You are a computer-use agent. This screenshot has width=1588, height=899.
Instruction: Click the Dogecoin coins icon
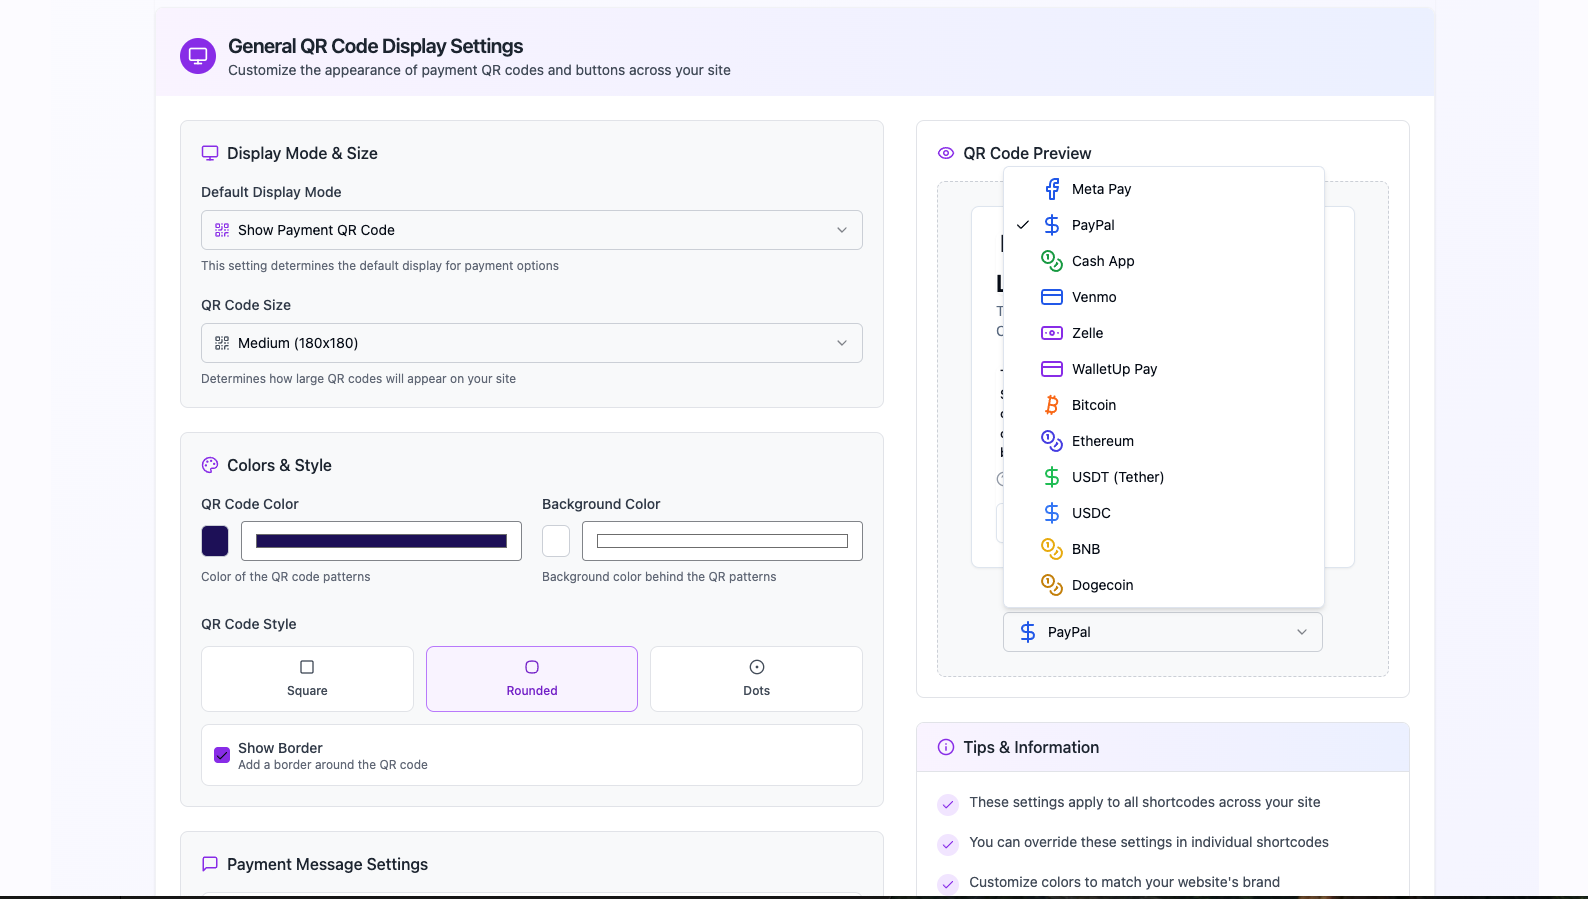[x=1052, y=585]
